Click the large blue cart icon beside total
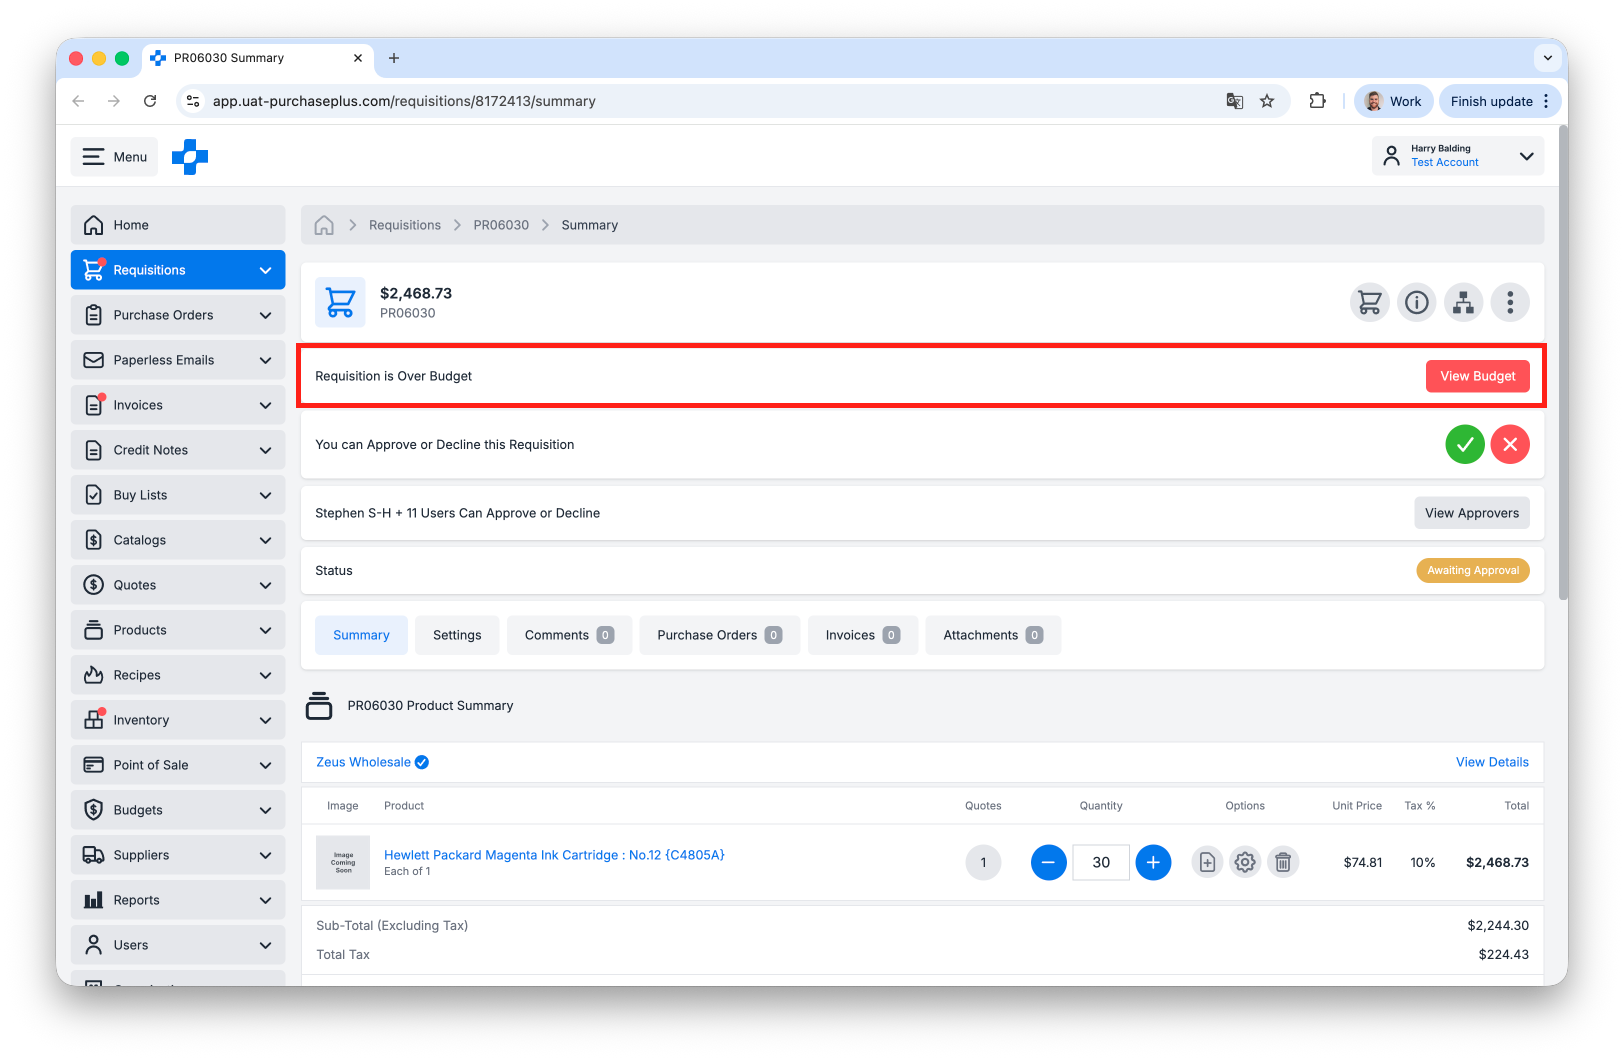 point(340,302)
